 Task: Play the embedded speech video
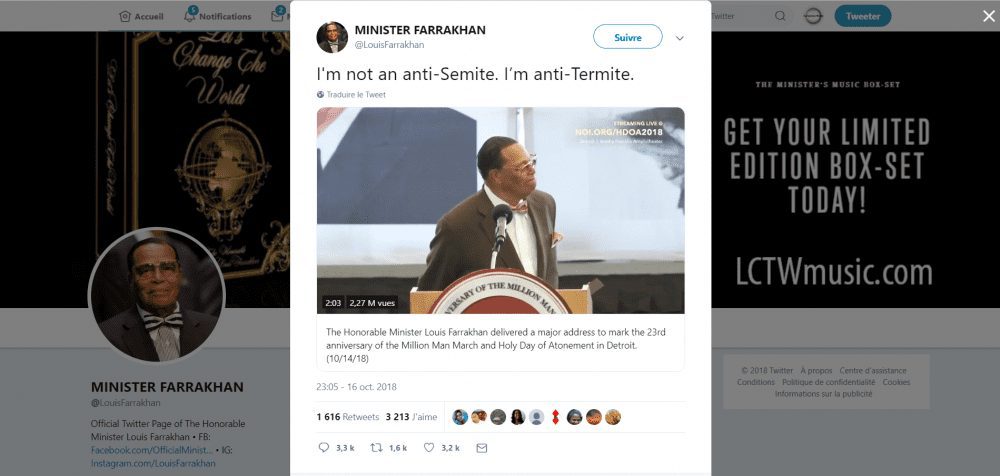click(x=501, y=211)
